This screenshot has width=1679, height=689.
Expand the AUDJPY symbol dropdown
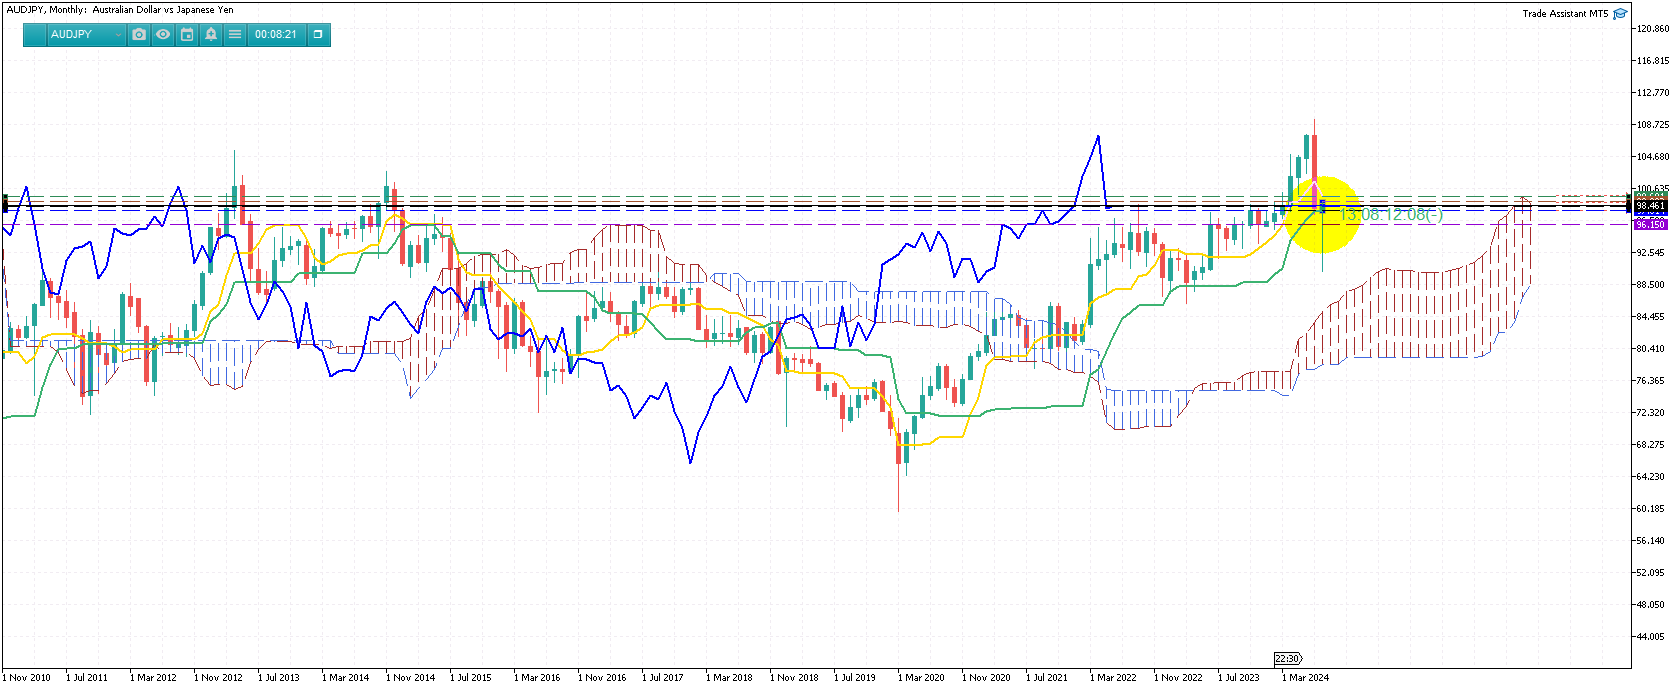(118, 35)
